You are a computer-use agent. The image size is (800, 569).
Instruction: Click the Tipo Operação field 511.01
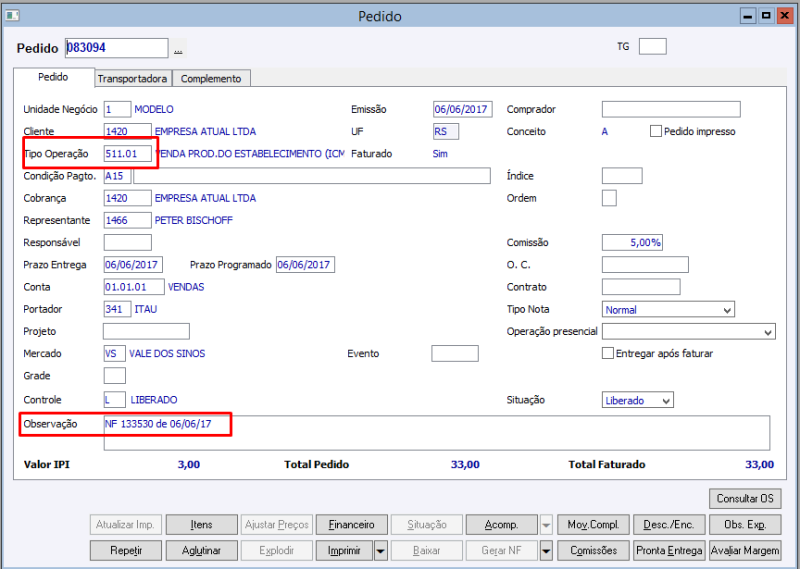click(x=128, y=154)
